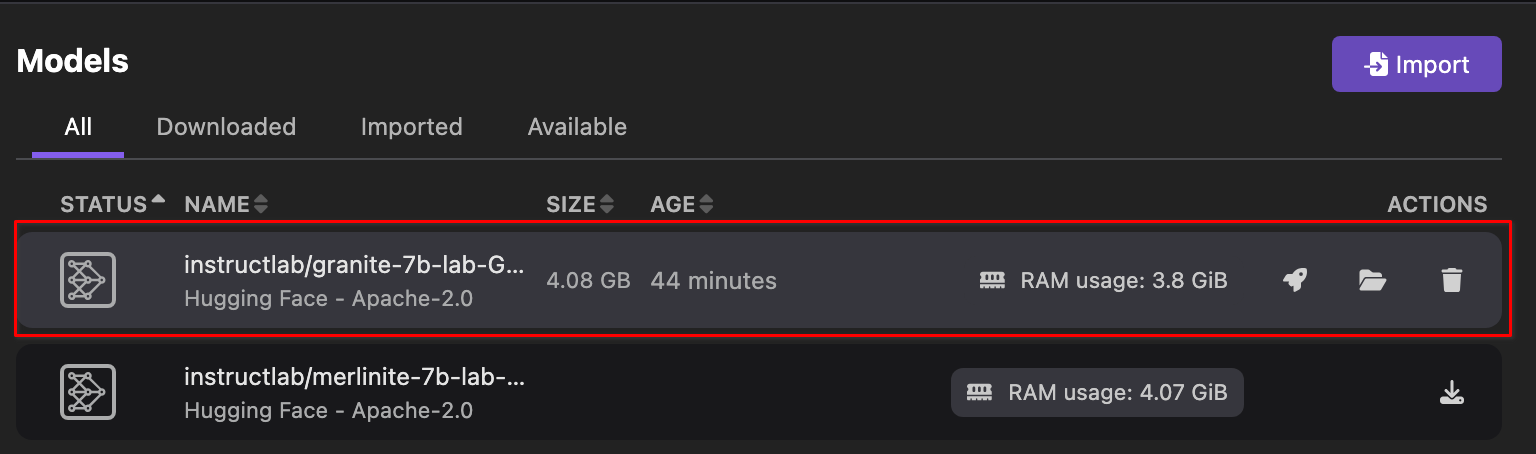1536x454 pixels.
Task: Click the merlinite model status icon
Action: click(x=88, y=392)
